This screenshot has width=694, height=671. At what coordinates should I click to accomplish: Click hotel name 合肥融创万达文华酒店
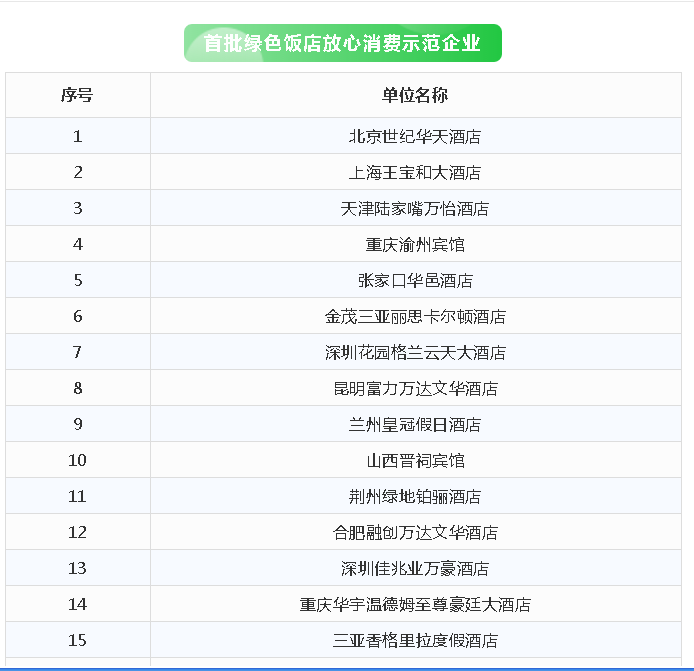415,532
